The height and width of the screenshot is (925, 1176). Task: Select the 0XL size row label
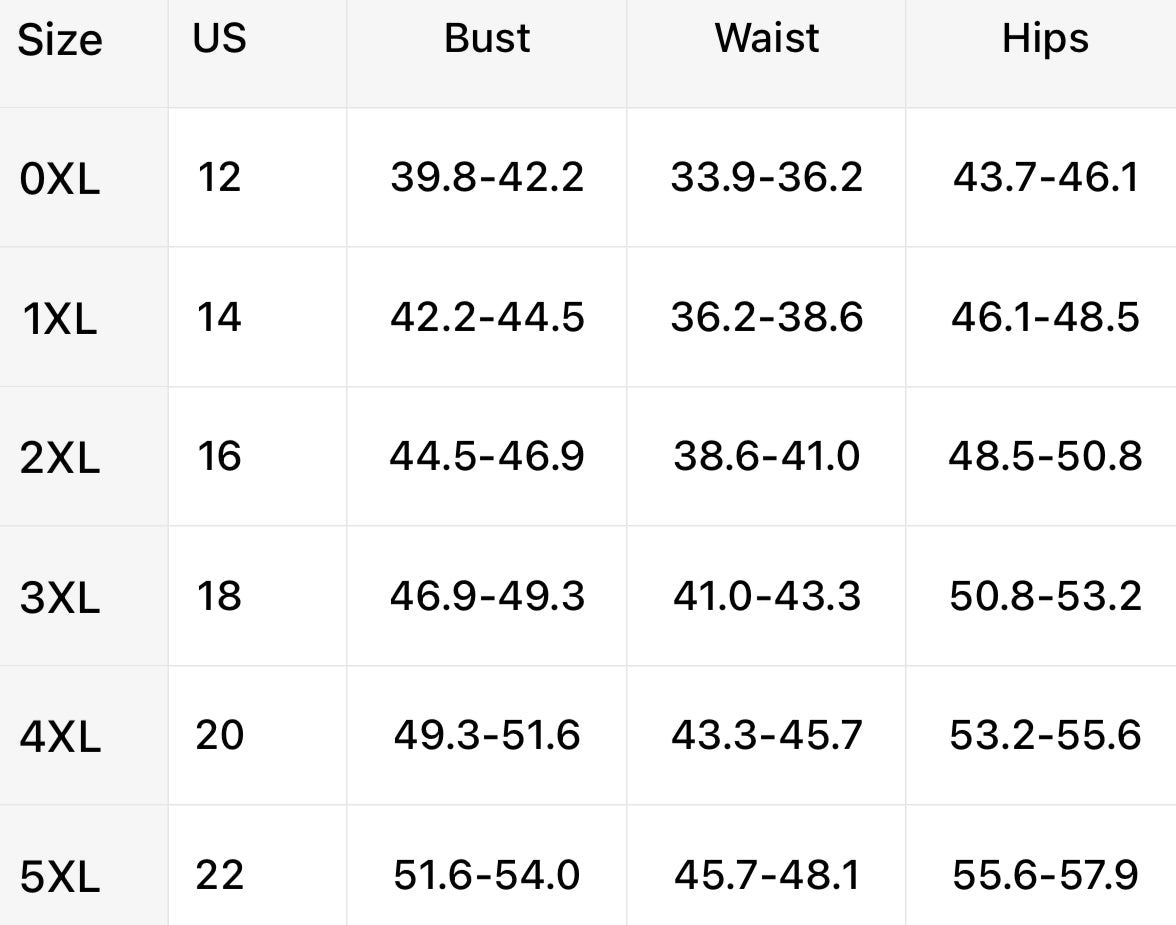pos(60,179)
